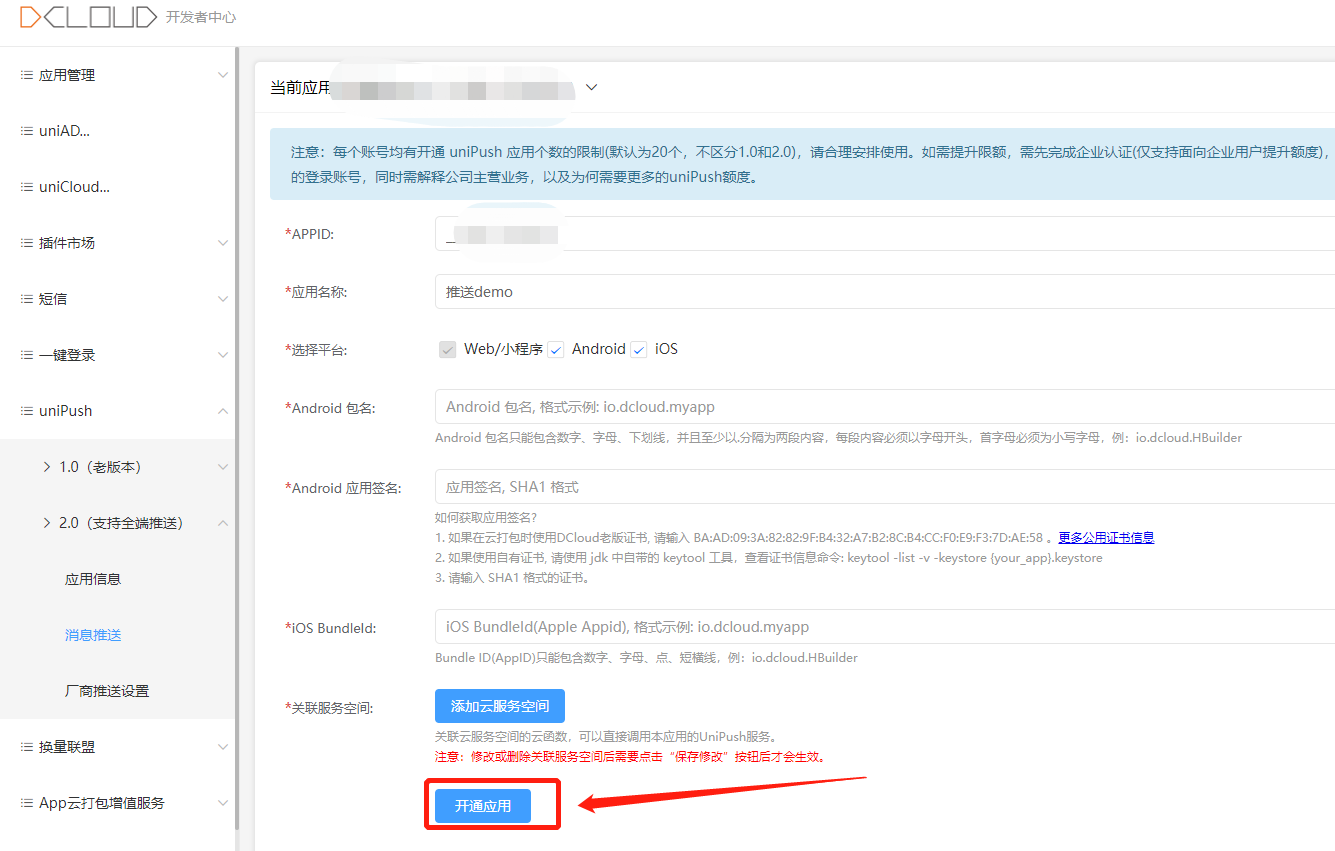Open the 当前应用 dropdown
This screenshot has height=851, width=1335.
pos(591,87)
